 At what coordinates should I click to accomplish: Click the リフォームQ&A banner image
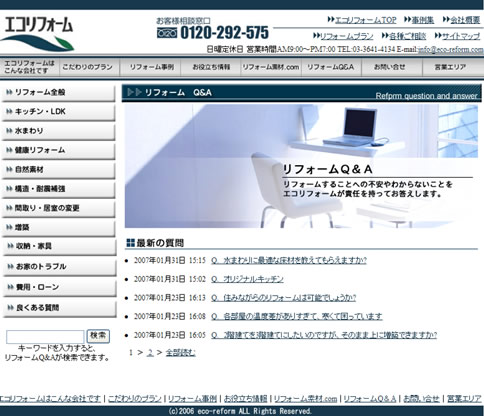coord(301,166)
